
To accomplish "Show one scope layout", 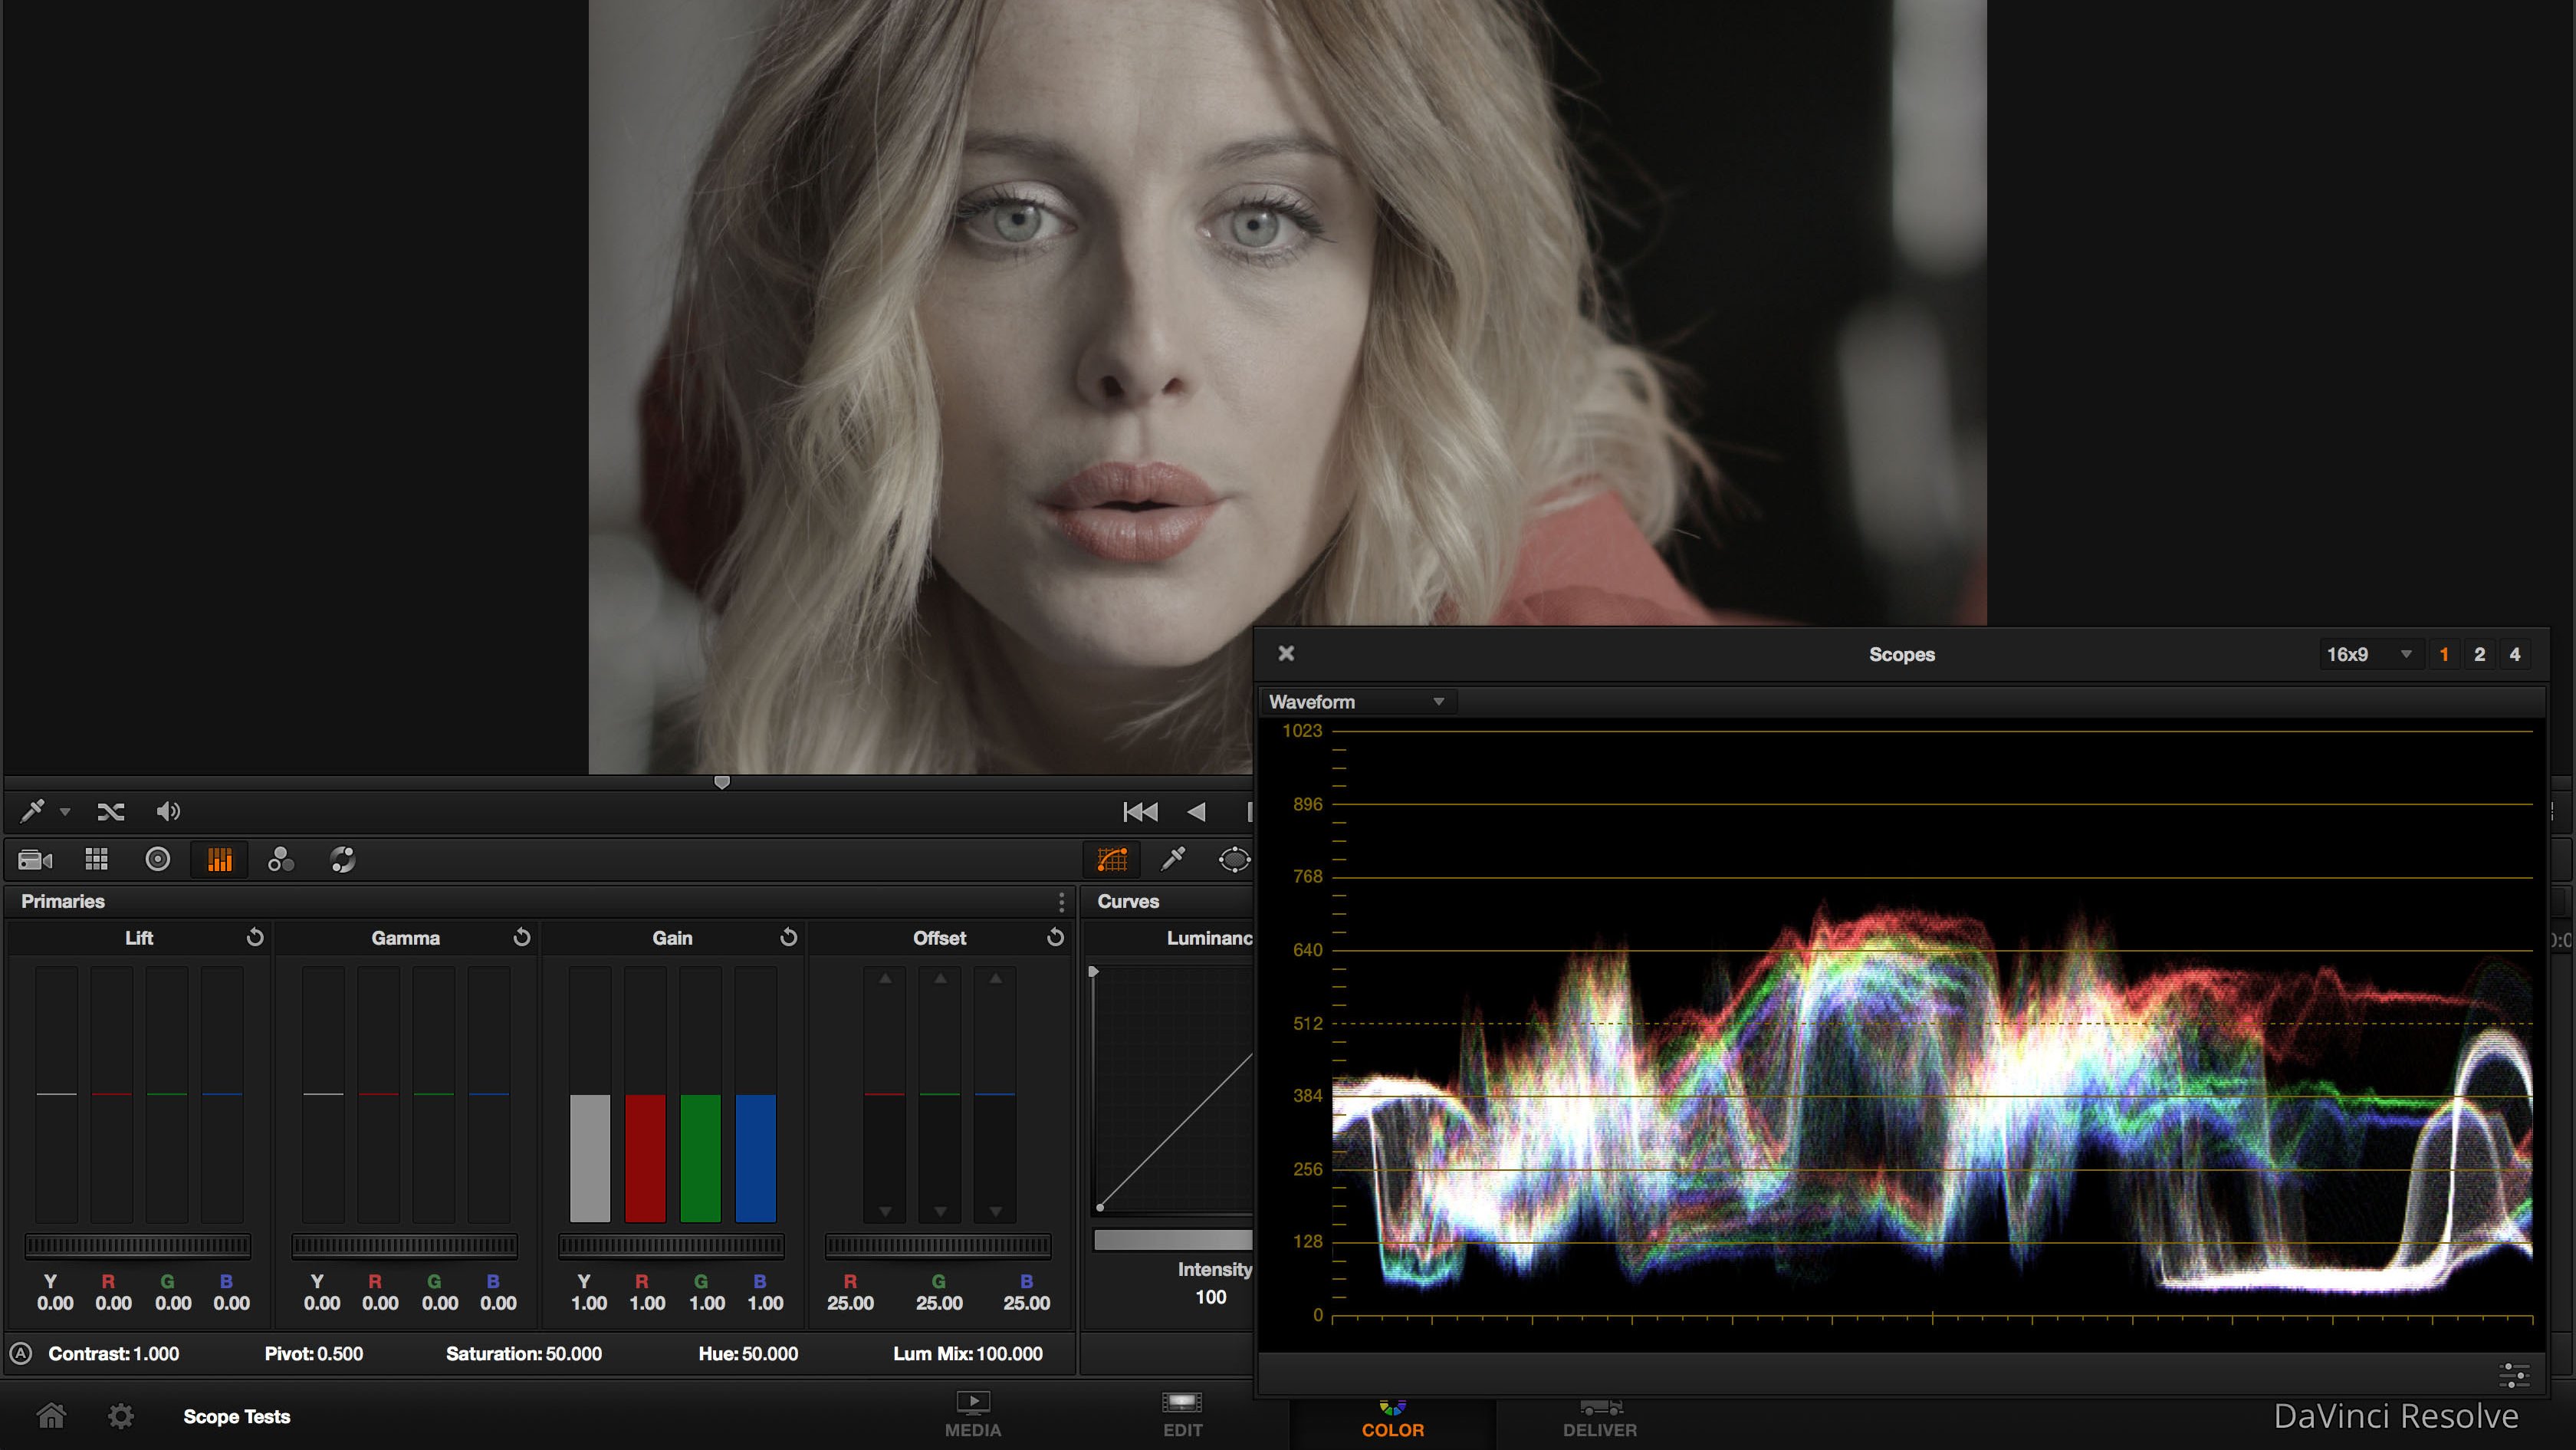I will click(2444, 654).
